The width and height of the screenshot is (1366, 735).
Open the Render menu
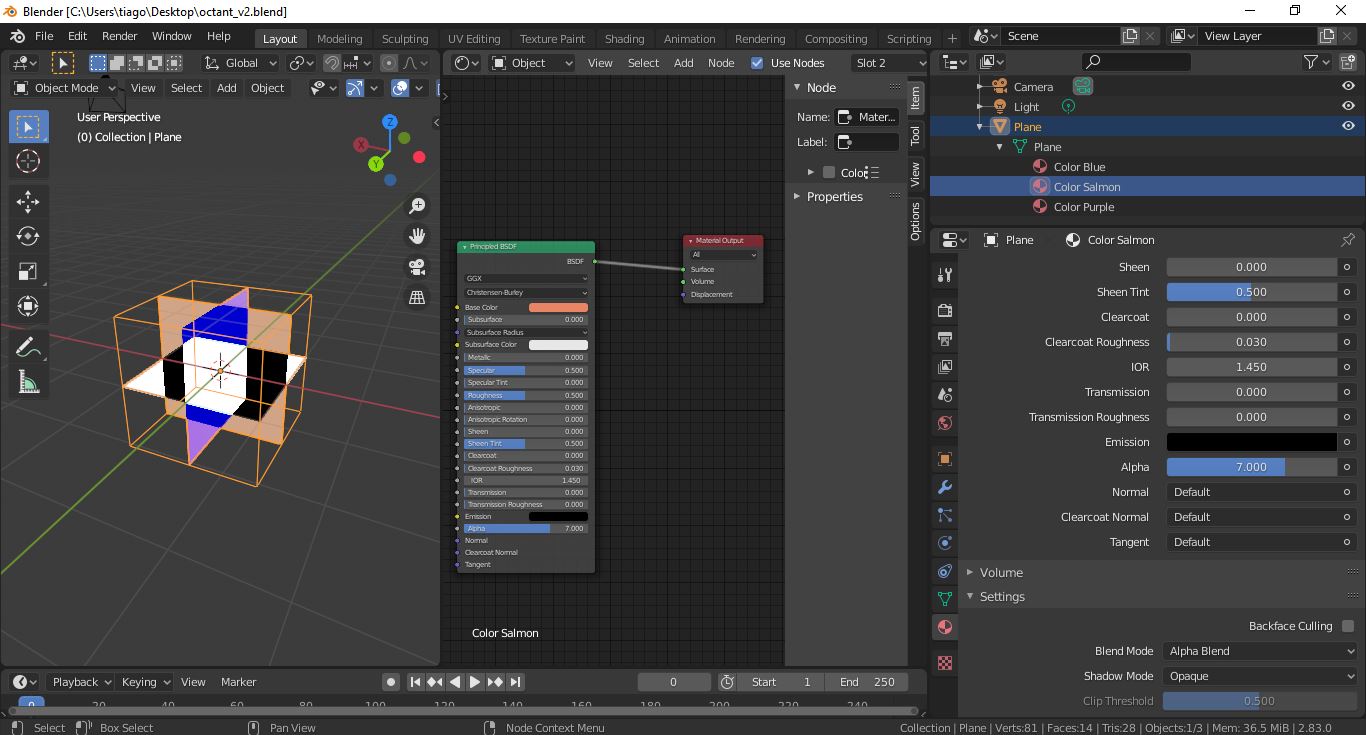(119, 36)
